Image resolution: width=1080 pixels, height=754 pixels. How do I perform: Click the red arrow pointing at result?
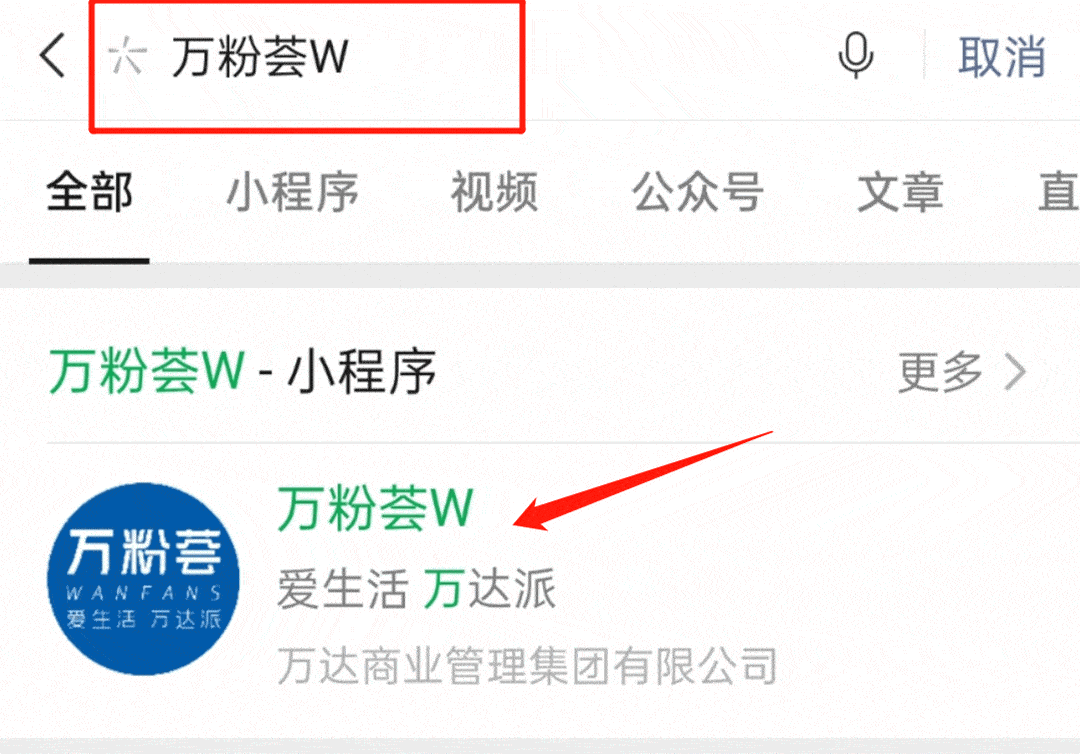(644, 481)
